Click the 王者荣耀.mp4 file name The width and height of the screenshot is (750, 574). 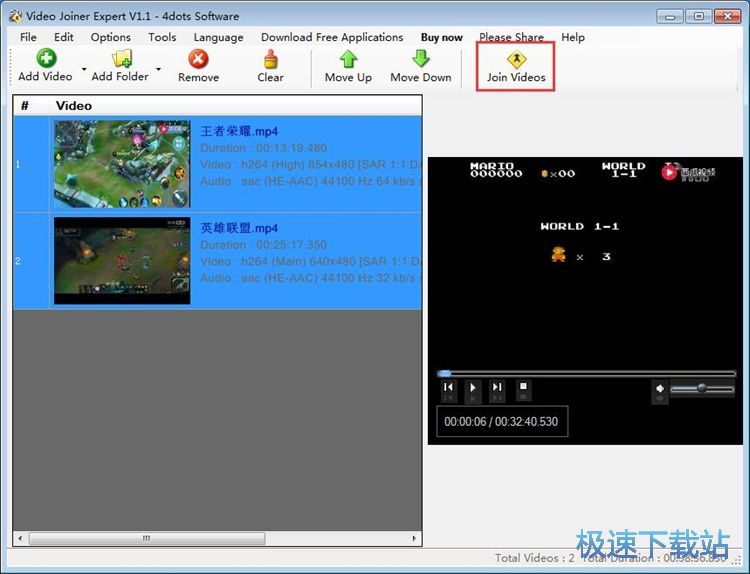click(x=239, y=131)
